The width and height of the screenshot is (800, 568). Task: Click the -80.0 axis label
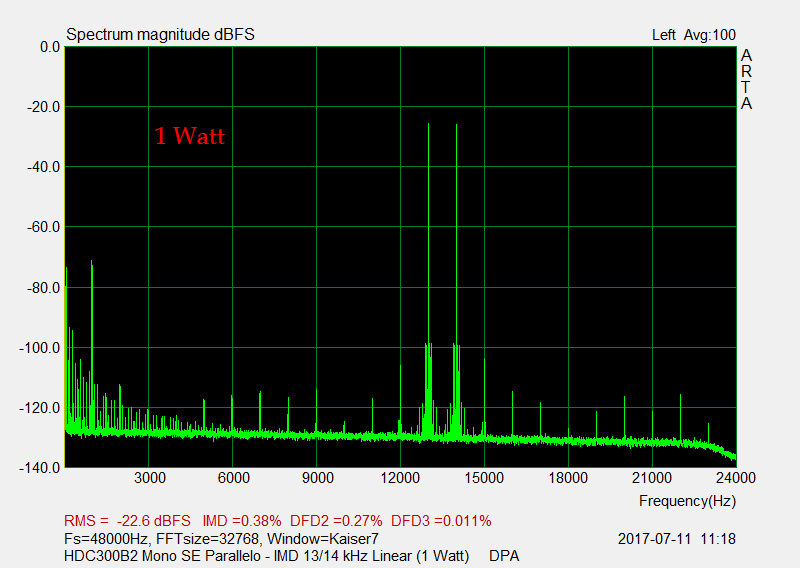click(x=43, y=288)
